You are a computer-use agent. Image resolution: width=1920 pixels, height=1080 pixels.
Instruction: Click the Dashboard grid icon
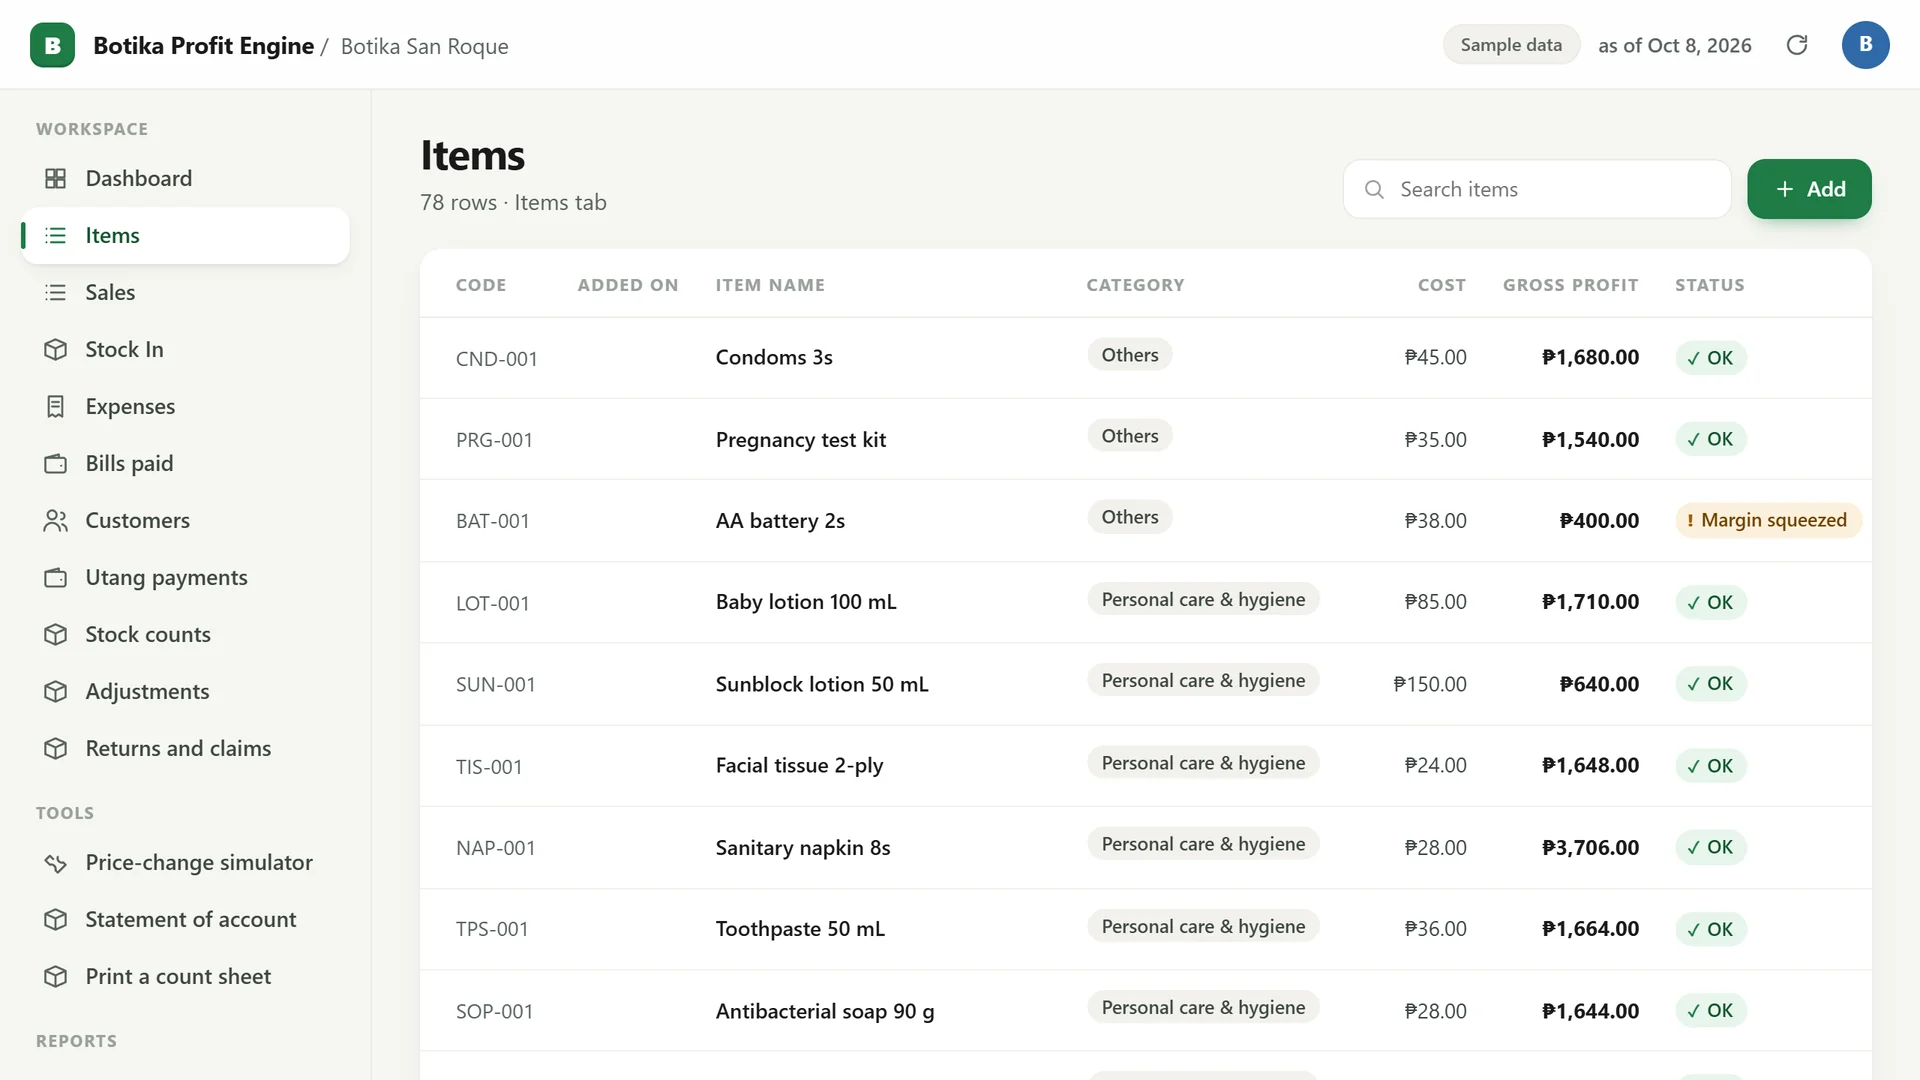56,178
